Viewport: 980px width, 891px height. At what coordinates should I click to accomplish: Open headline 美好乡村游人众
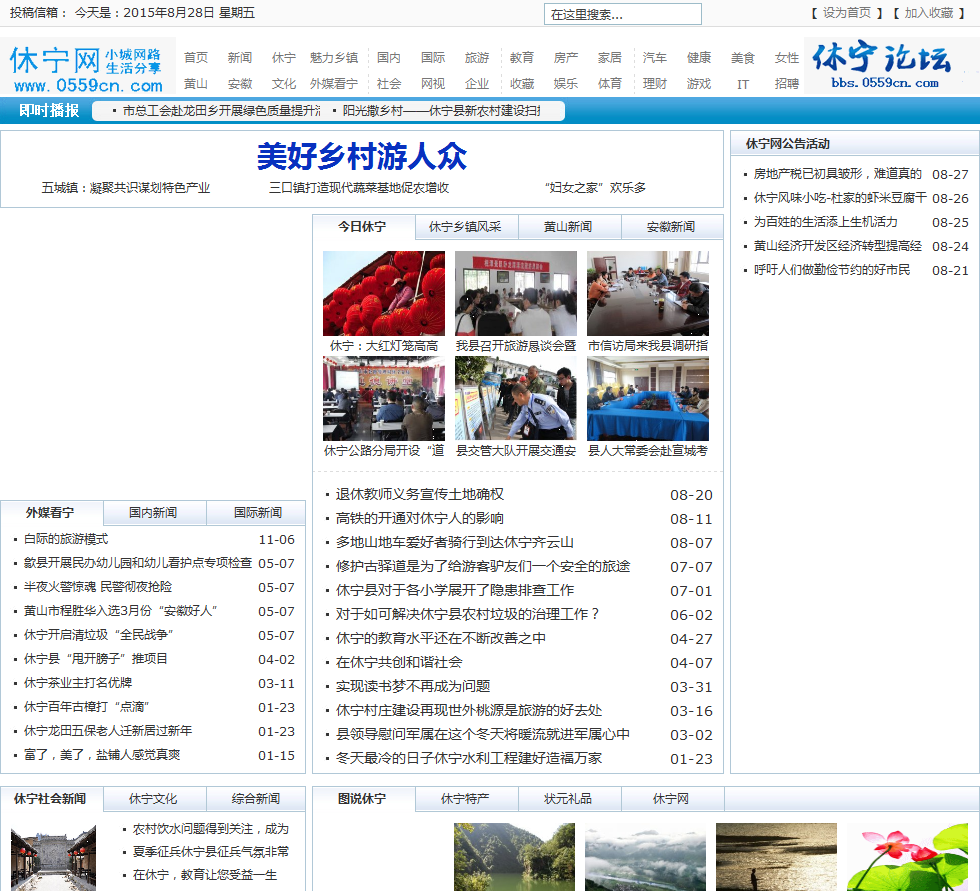pyautogui.click(x=362, y=156)
